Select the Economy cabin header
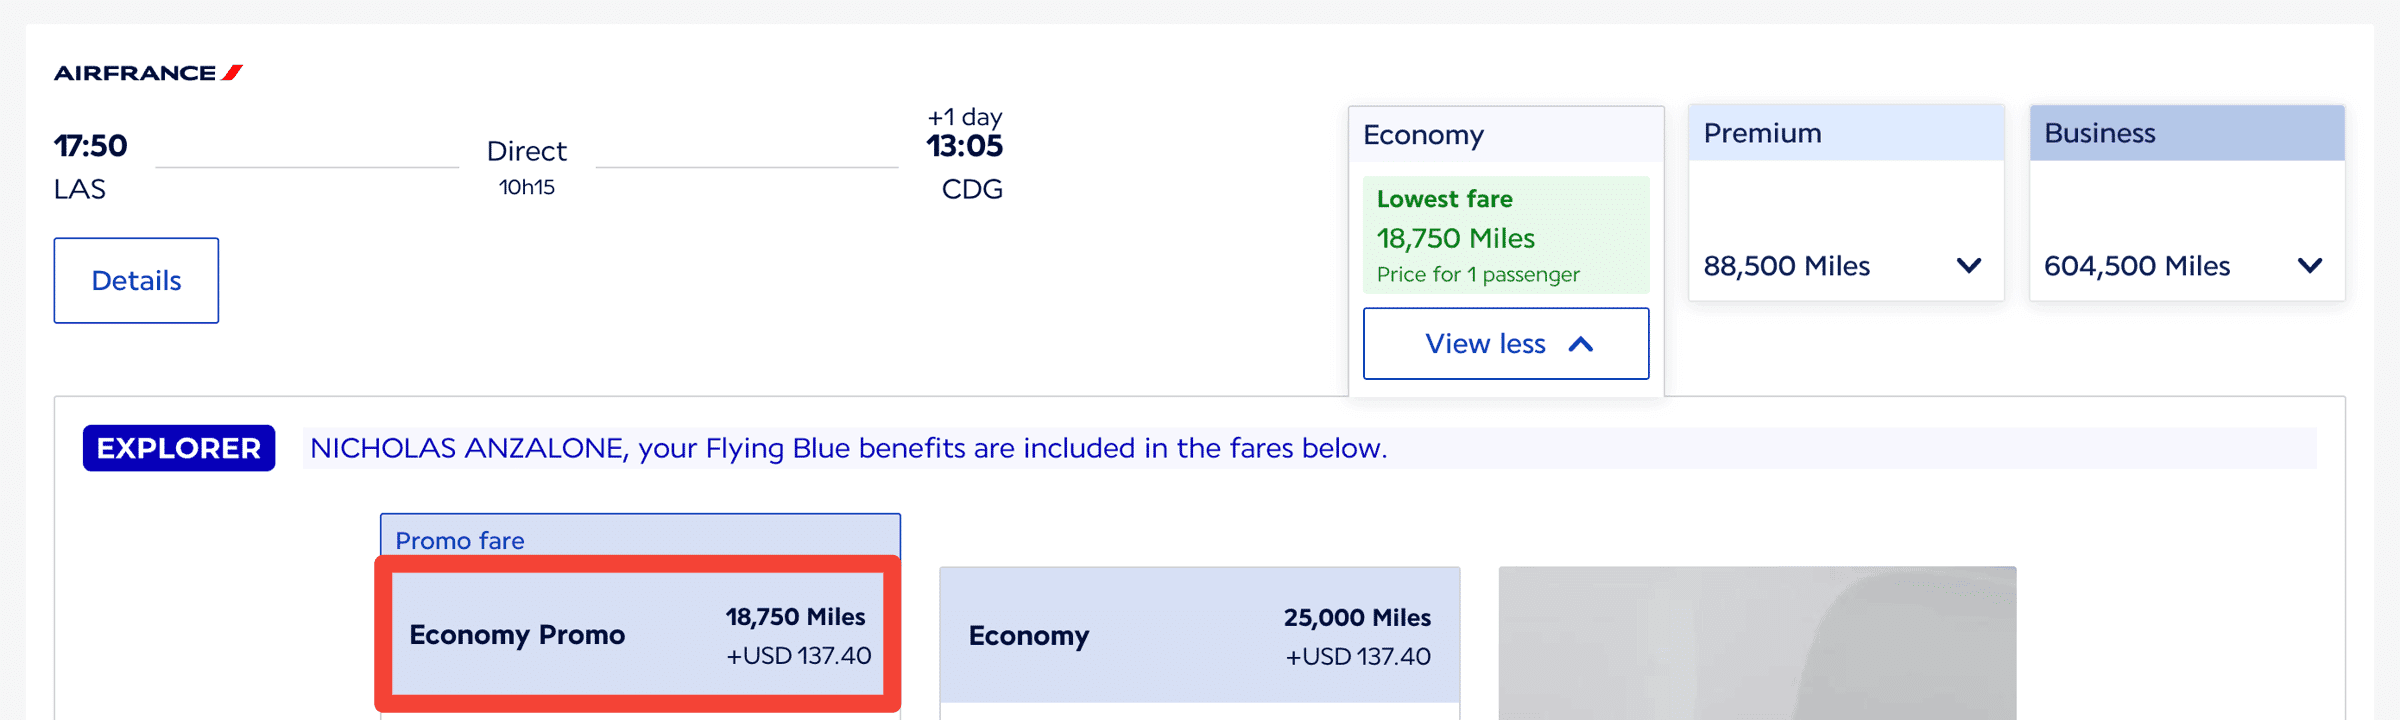Image resolution: width=2400 pixels, height=720 pixels. [1505, 135]
